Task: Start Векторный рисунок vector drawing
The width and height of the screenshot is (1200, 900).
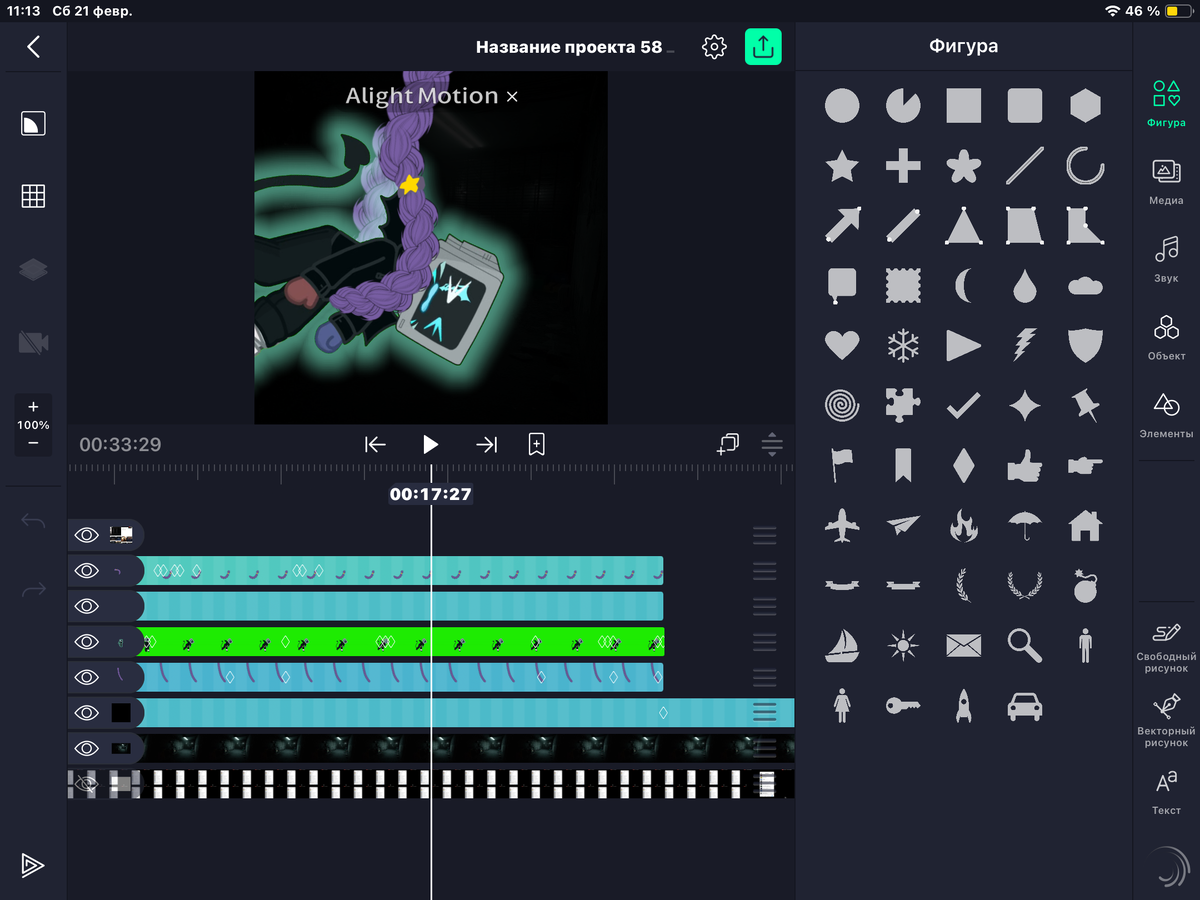Action: click(x=1166, y=722)
